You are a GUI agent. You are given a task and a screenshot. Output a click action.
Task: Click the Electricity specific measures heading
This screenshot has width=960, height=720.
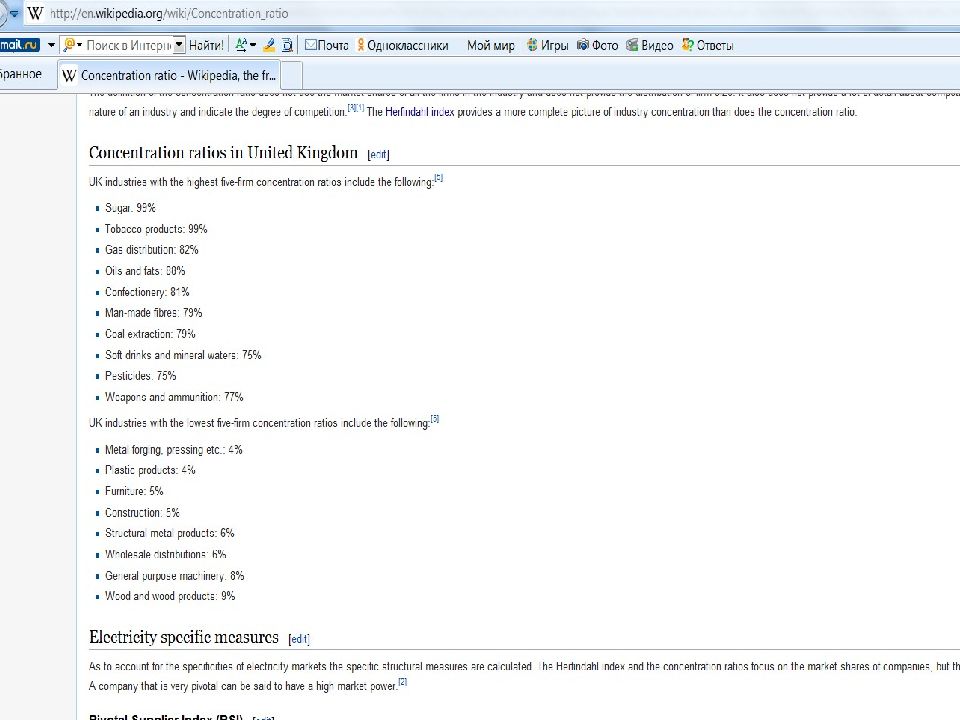click(184, 637)
